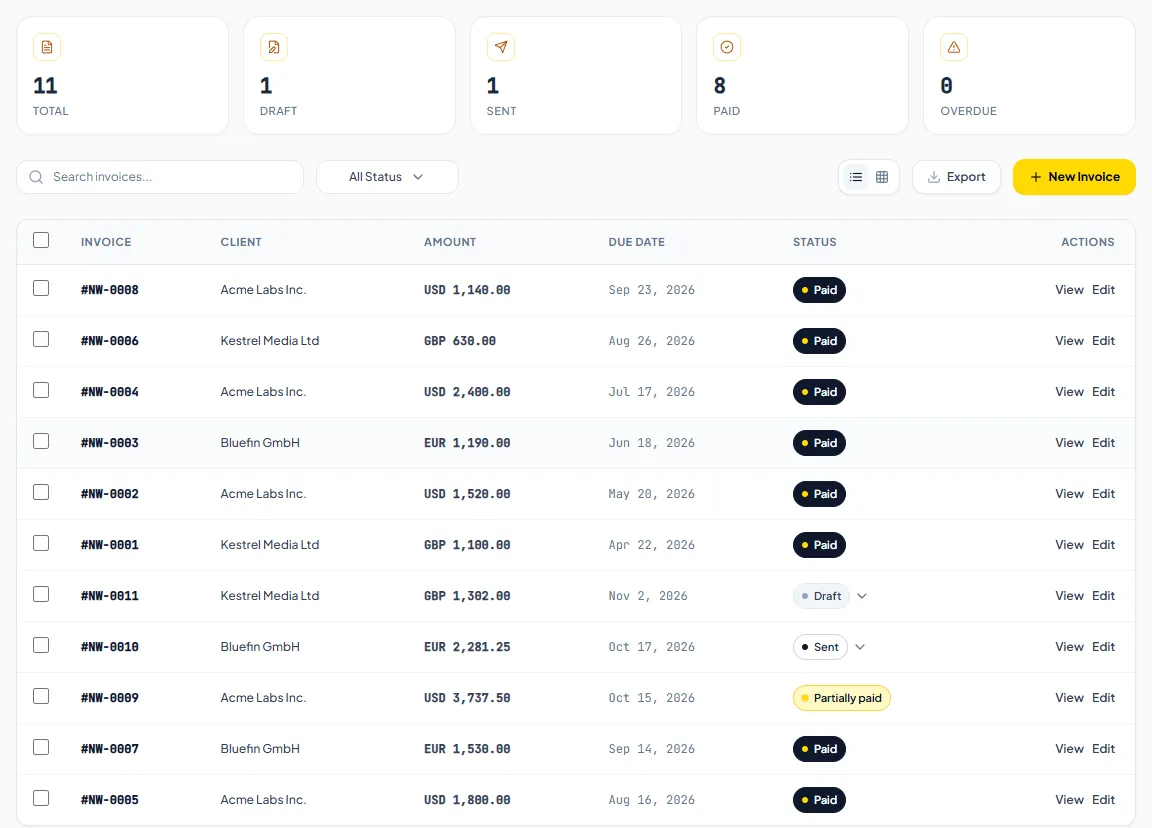Toggle the select-all invoices checkbox
The image size is (1152, 828).
[x=41, y=240]
